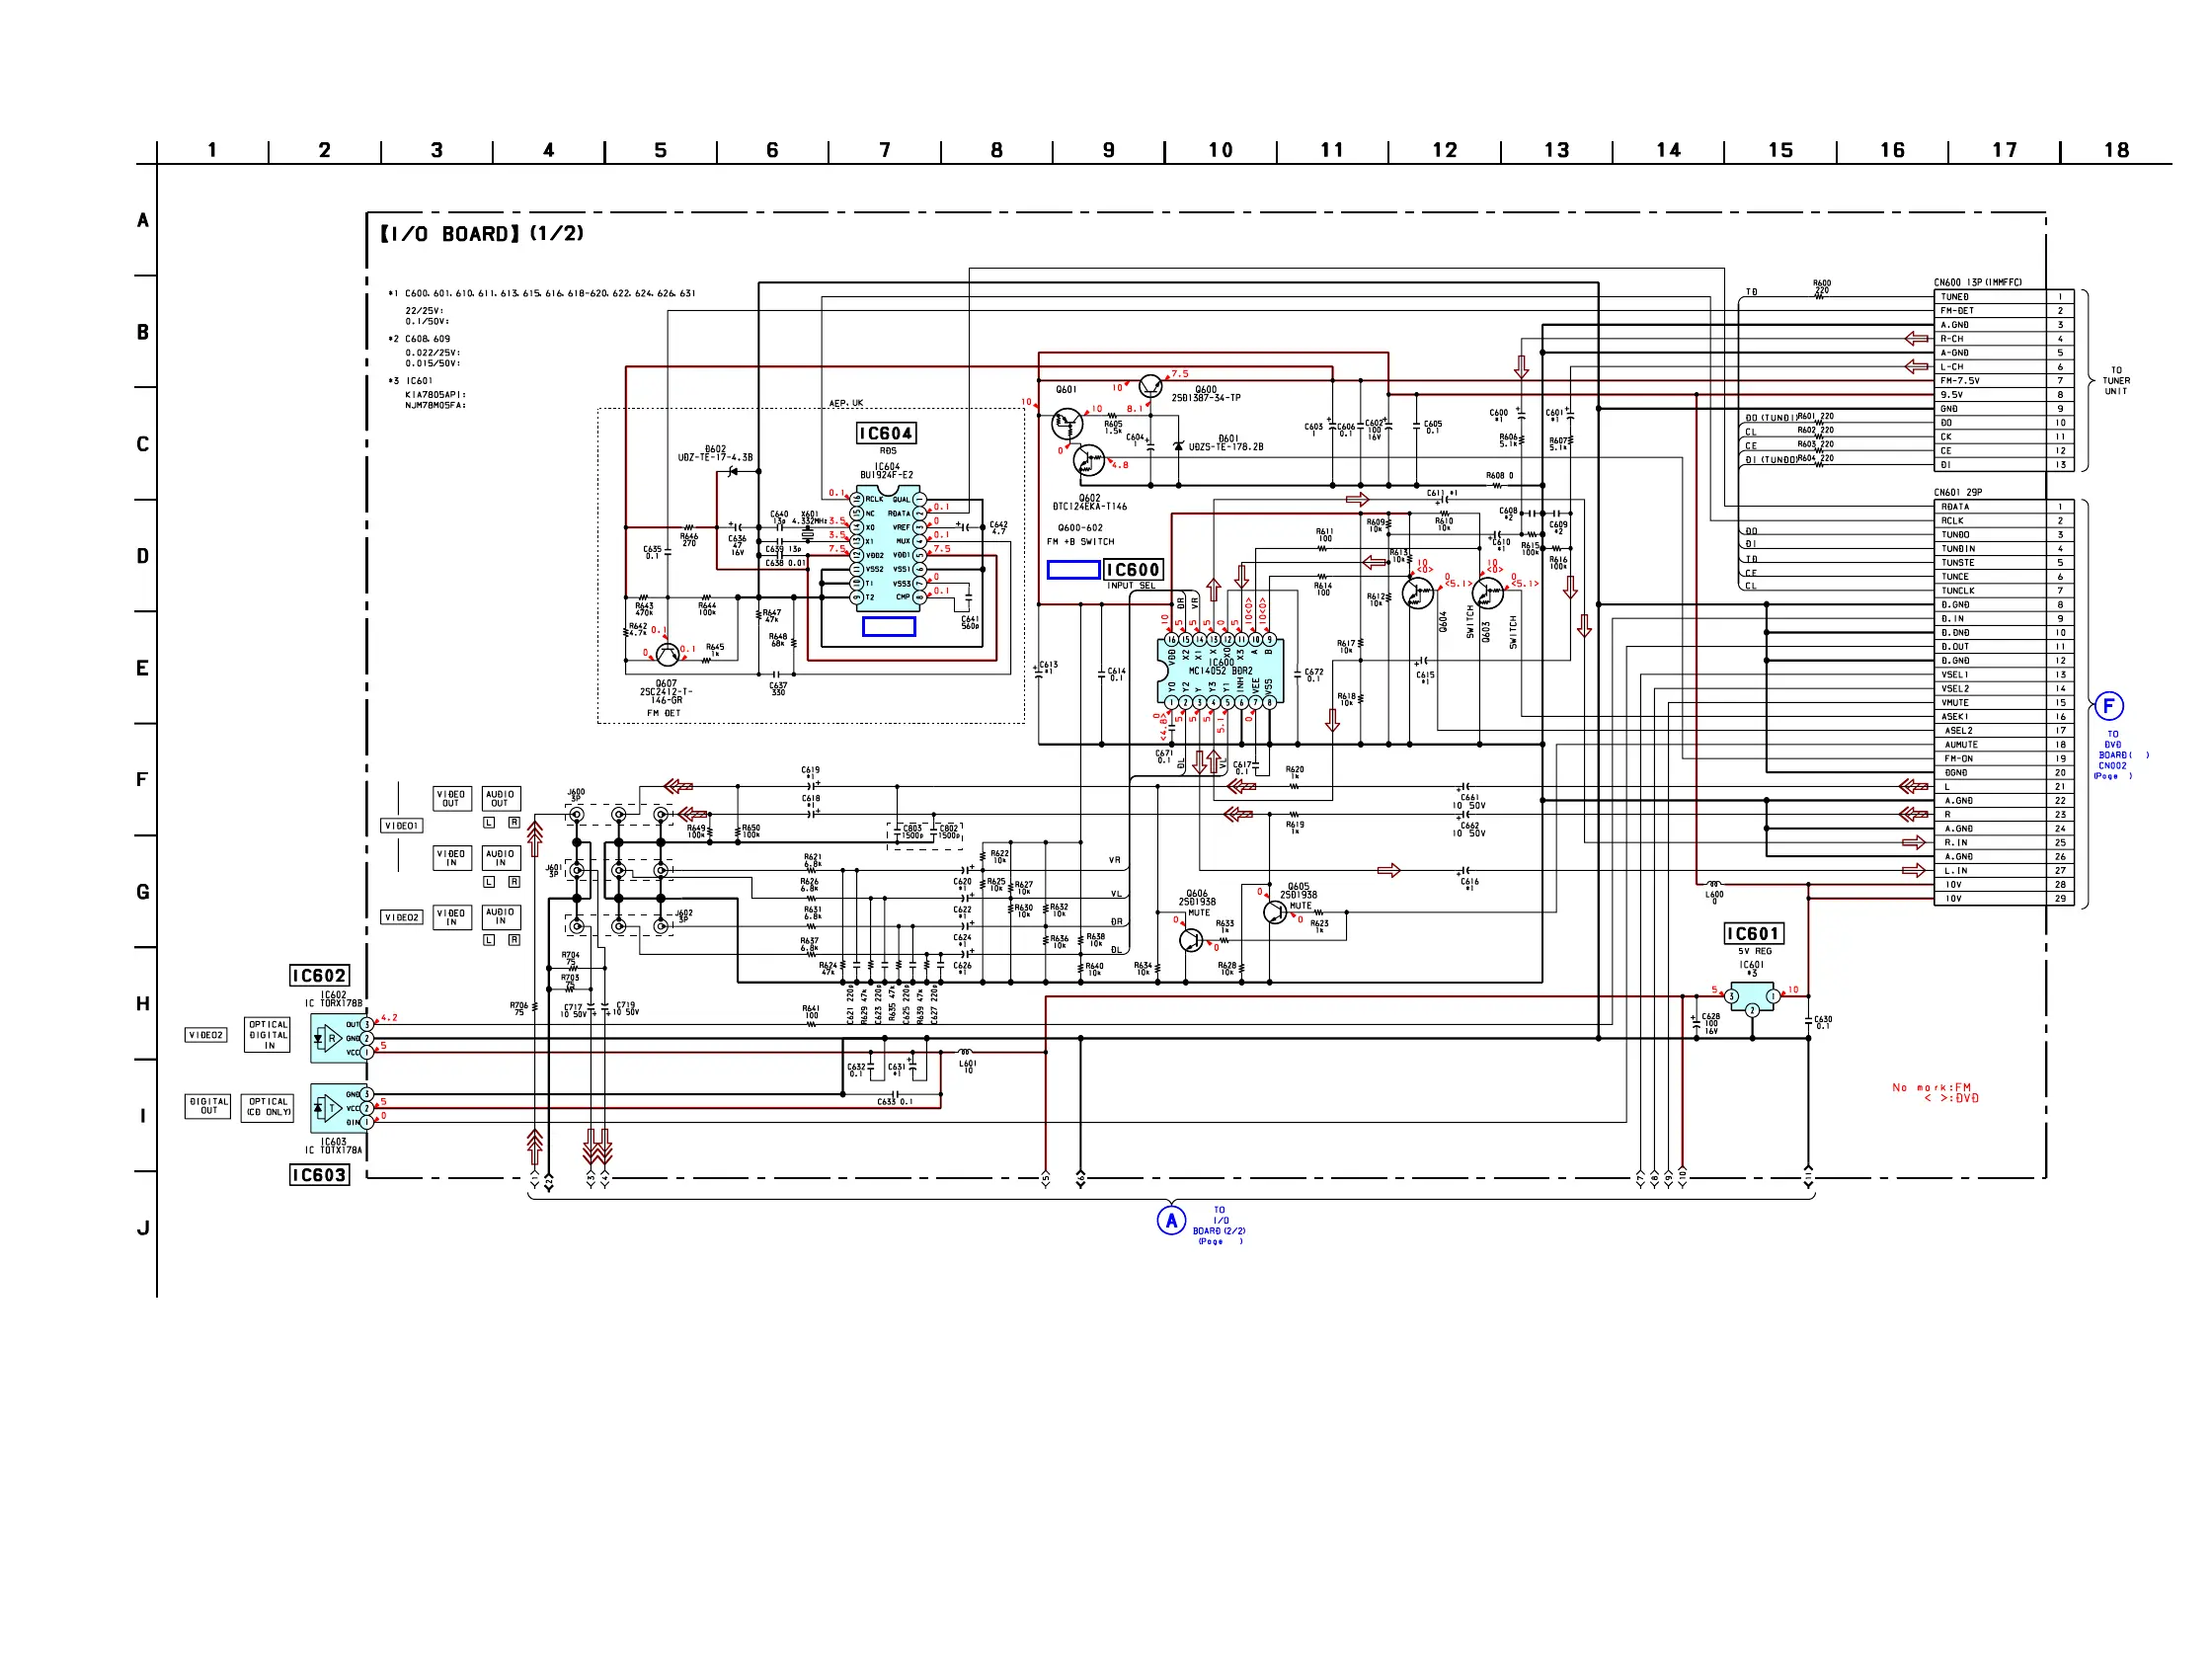Select the IC600 MC14052 chip body

pos(1220,668)
